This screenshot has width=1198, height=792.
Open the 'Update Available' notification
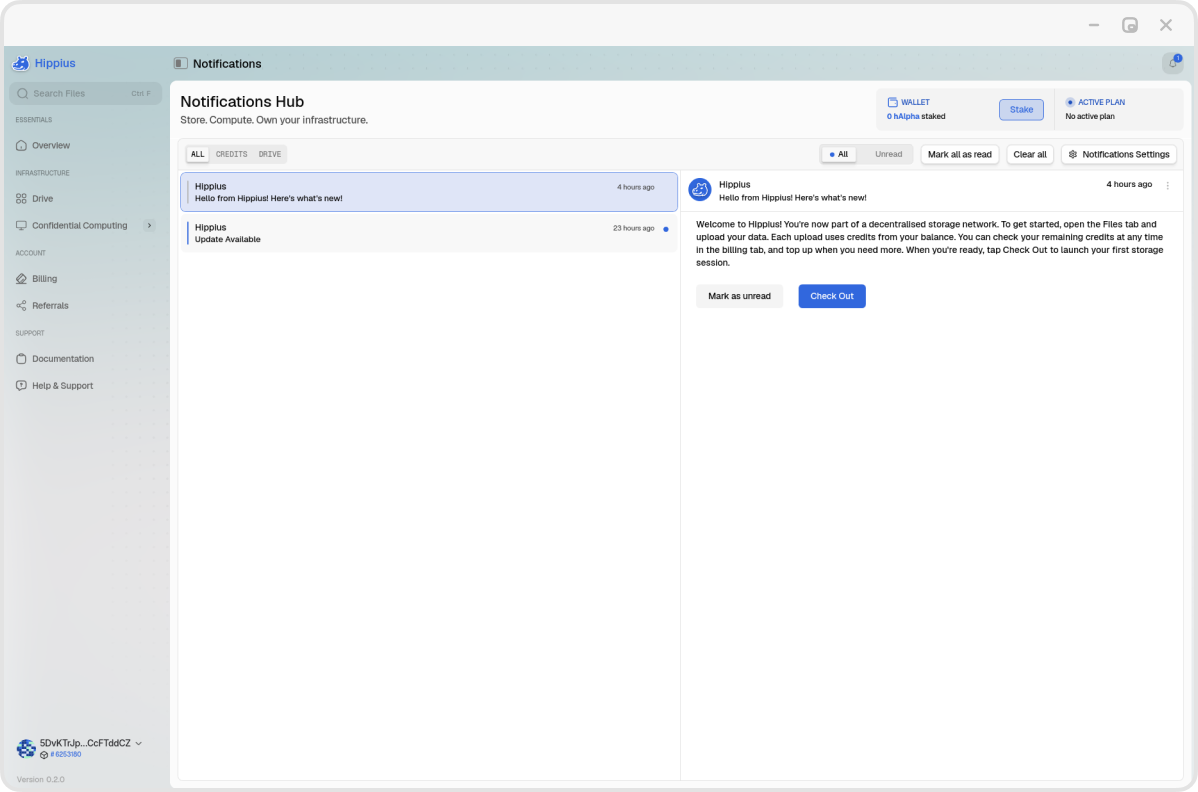(x=429, y=233)
